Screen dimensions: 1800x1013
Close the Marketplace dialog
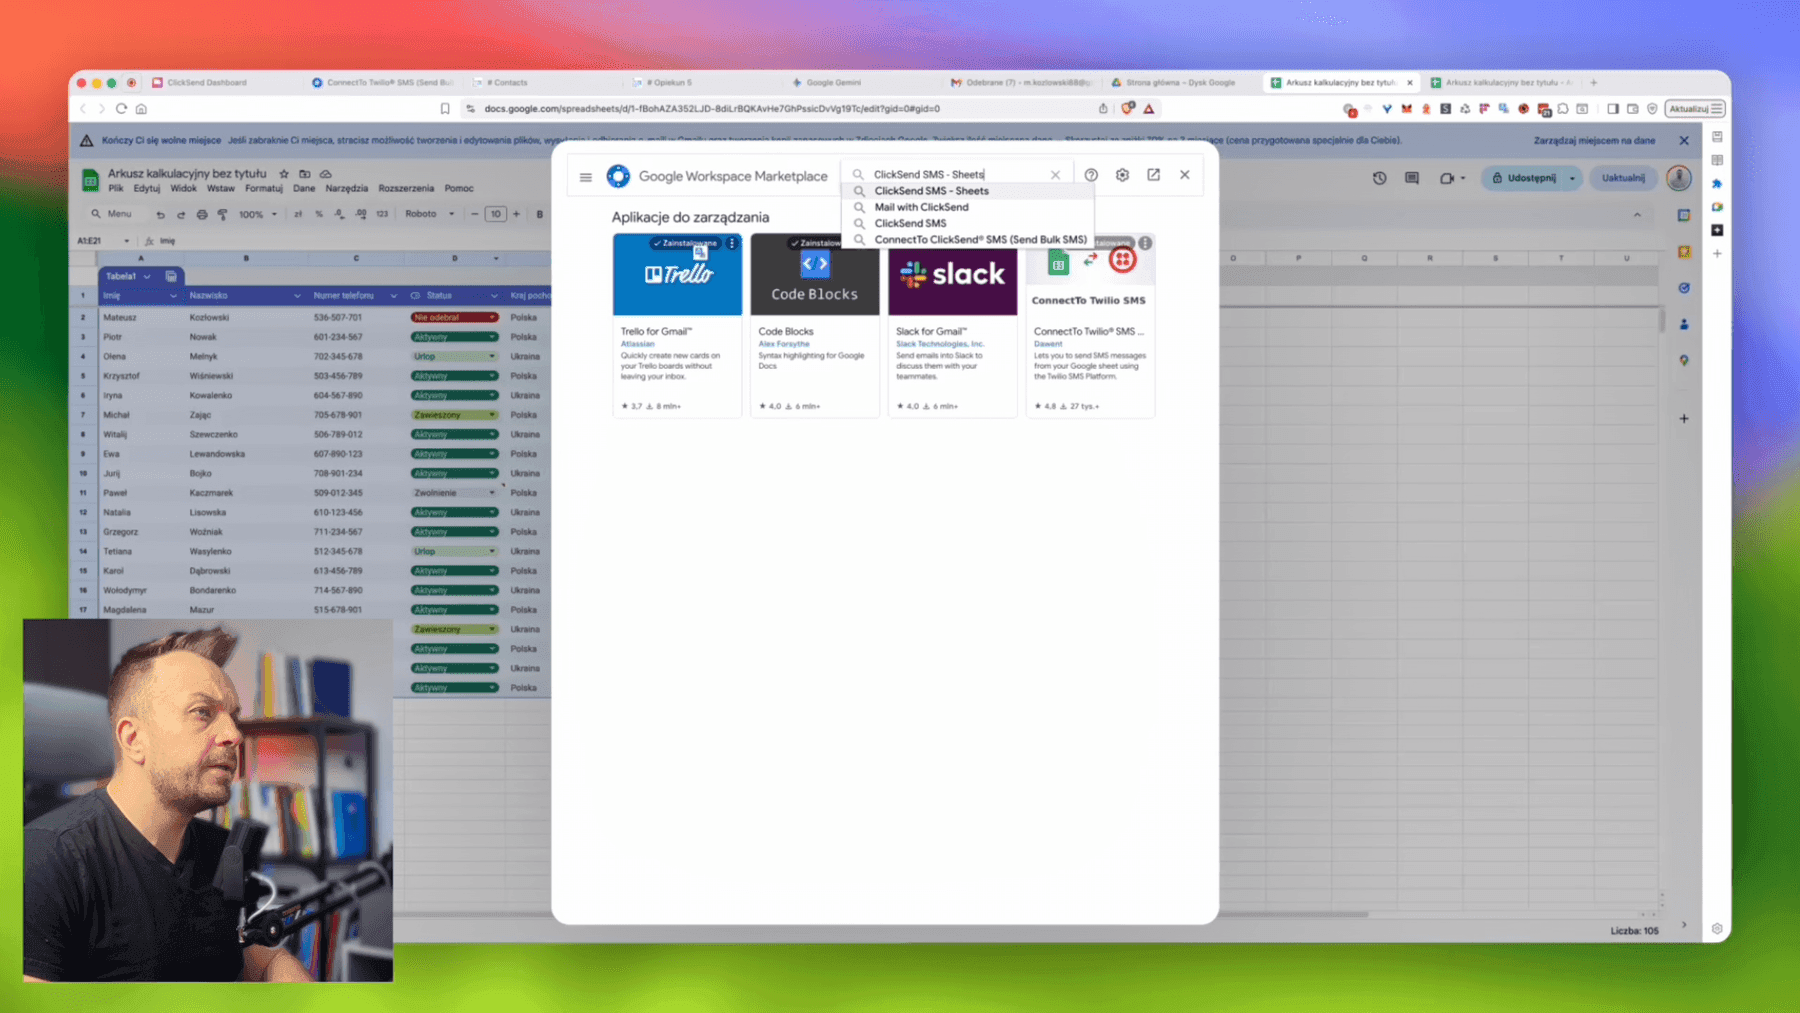tap(1184, 175)
